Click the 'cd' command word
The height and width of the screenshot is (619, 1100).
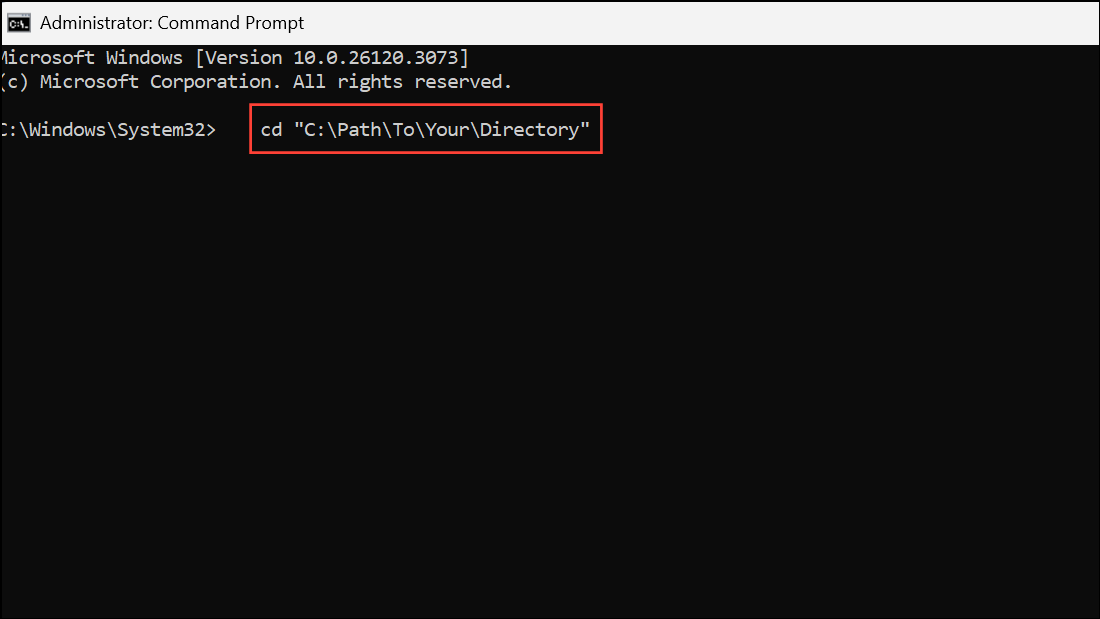click(271, 130)
